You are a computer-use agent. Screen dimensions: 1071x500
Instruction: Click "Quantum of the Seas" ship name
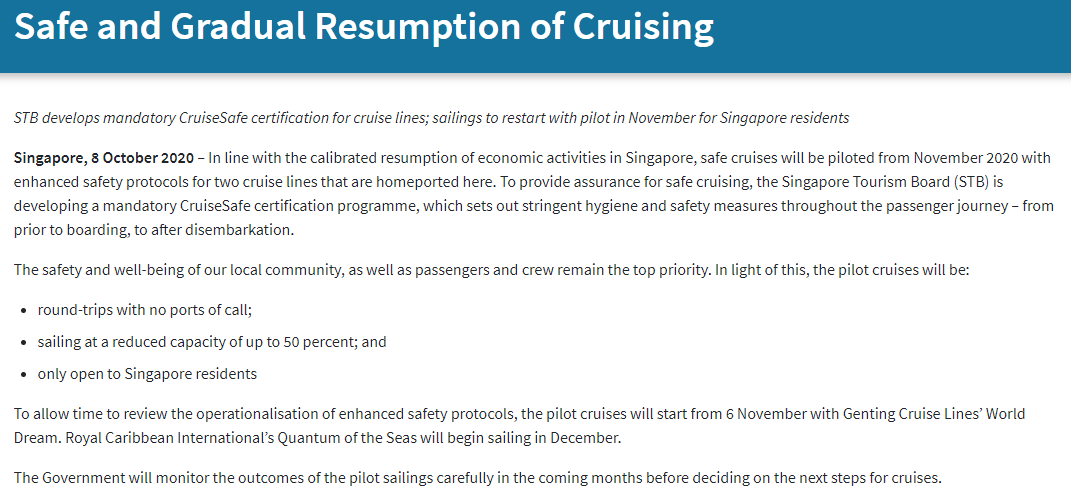pyautogui.click(x=337, y=438)
